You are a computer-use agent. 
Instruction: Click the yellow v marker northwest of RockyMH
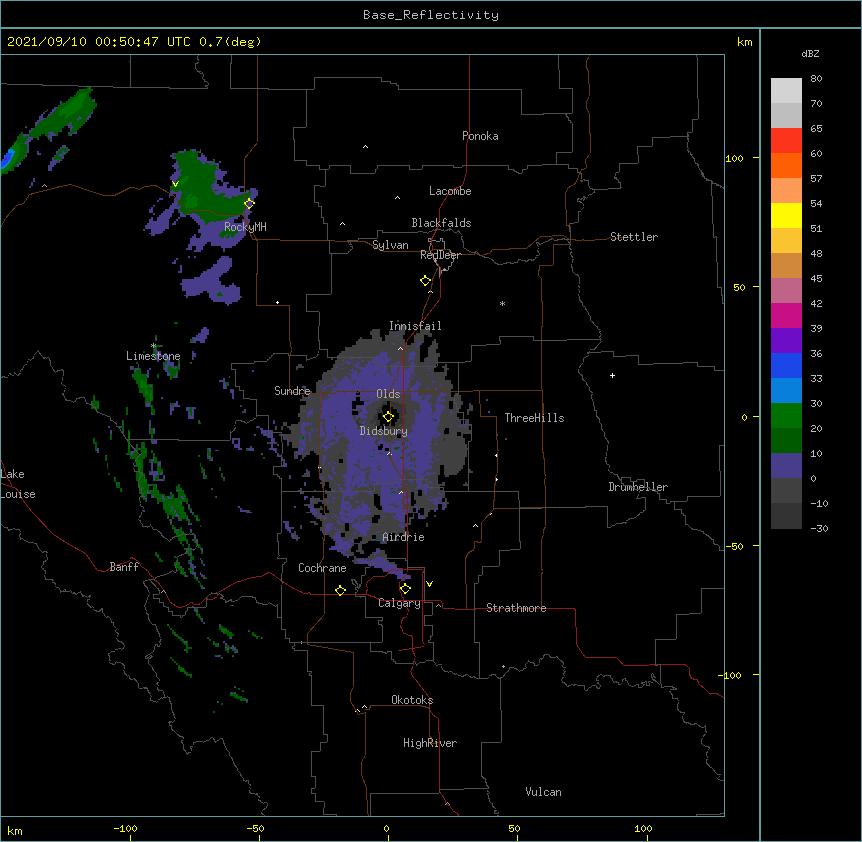(x=175, y=184)
